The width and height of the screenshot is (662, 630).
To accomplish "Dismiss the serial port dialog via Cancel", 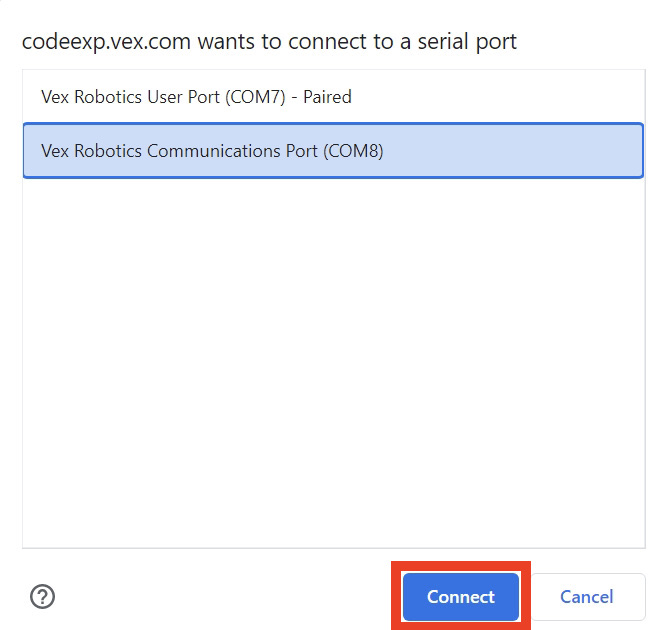I will pos(587,597).
